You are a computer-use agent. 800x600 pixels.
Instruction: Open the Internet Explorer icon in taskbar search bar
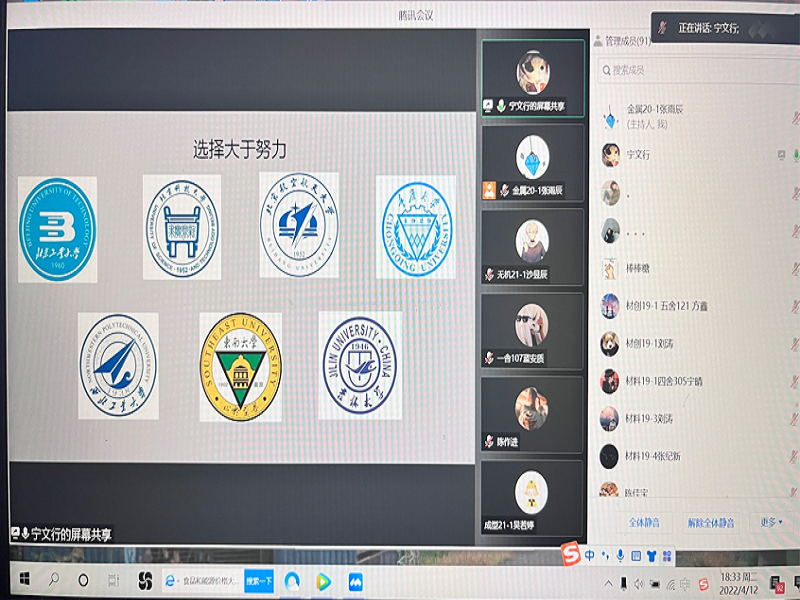pyautogui.click(x=170, y=581)
